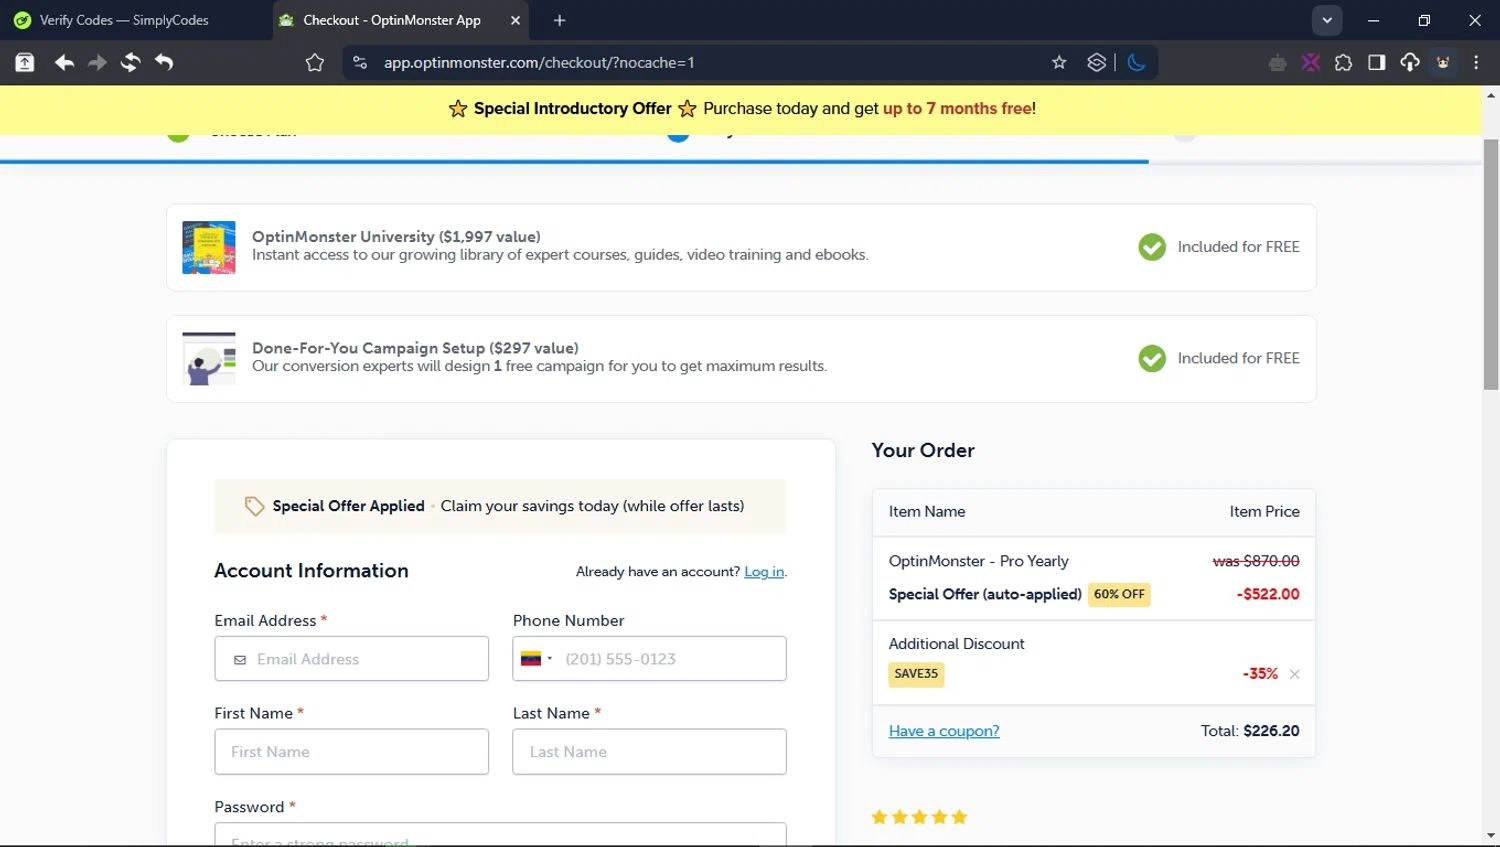Screen dimensions: 1500x847
Task: Toggle the dark mode moon icon
Action: point(1136,63)
